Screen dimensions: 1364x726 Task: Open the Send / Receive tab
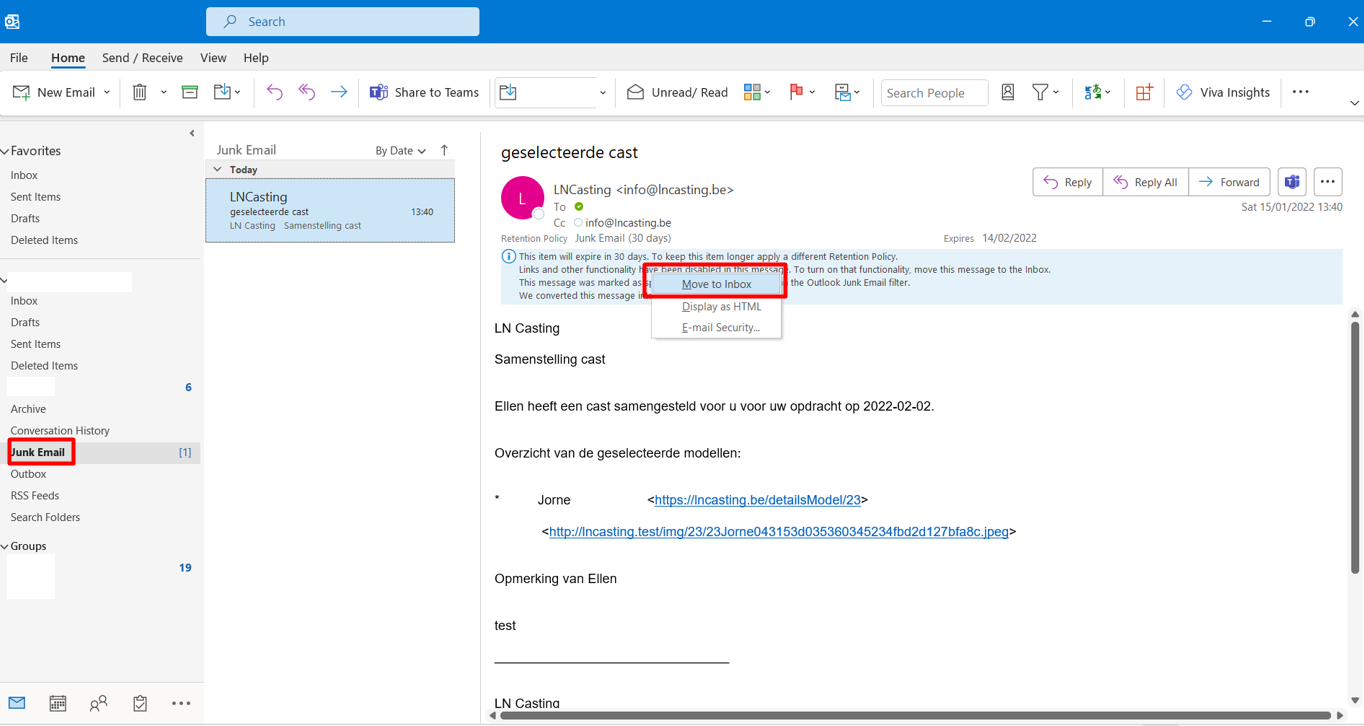pos(142,58)
